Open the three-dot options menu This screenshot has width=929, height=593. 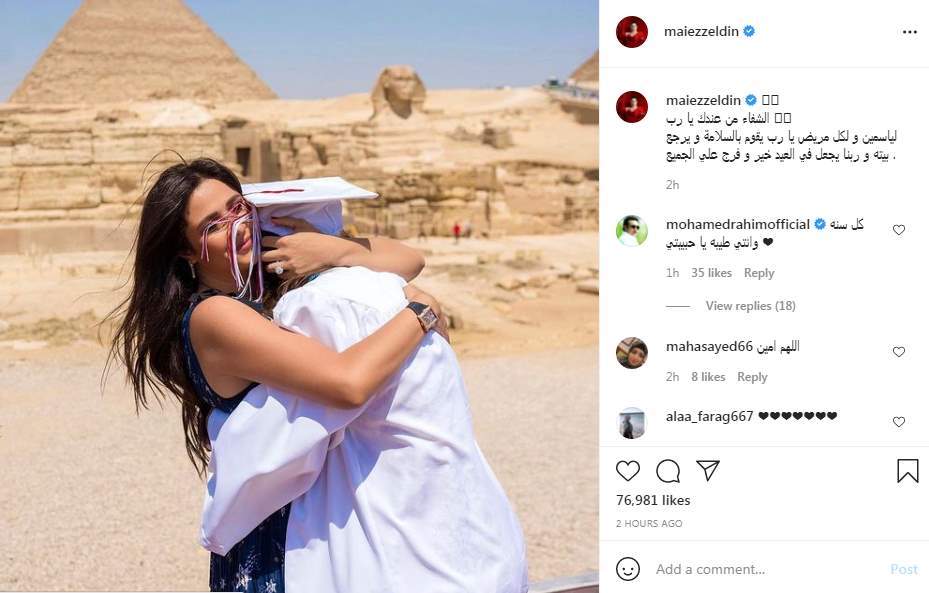pyautogui.click(x=910, y=32)
